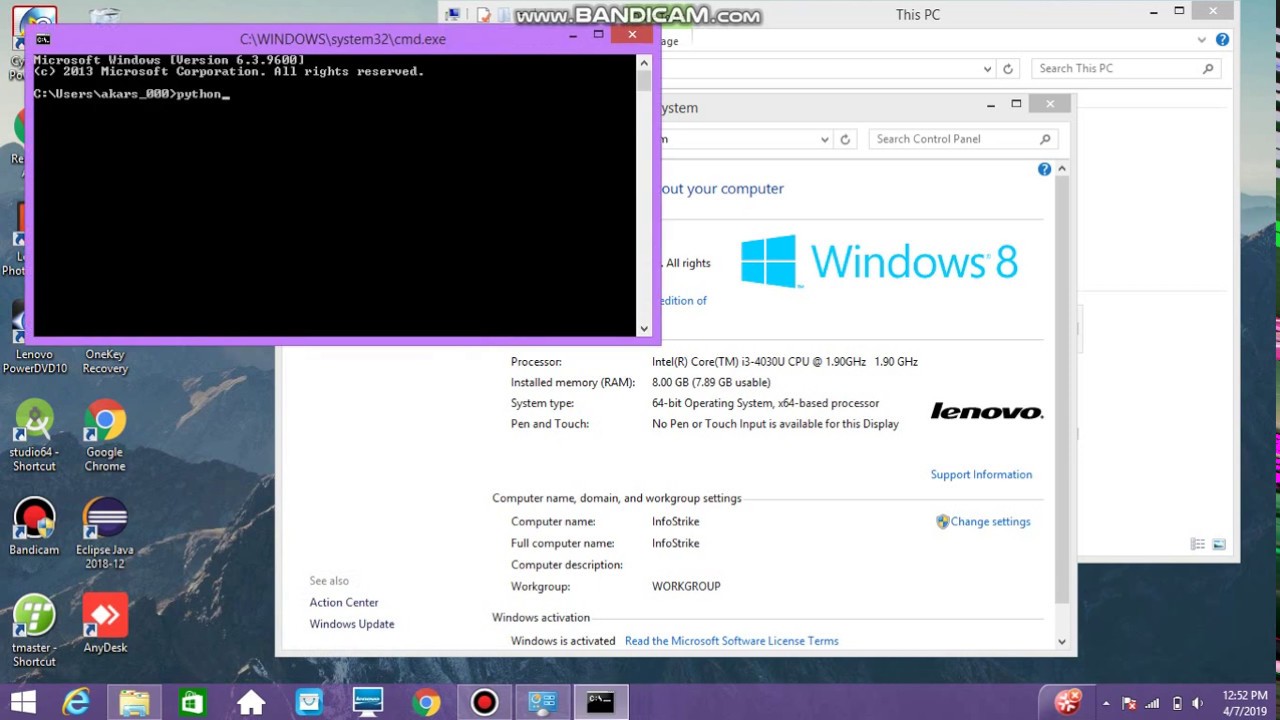The width and height of the screenshot is (1280, 720).
Task: Switch This PC to details view icon
Action: (1197, 544)
